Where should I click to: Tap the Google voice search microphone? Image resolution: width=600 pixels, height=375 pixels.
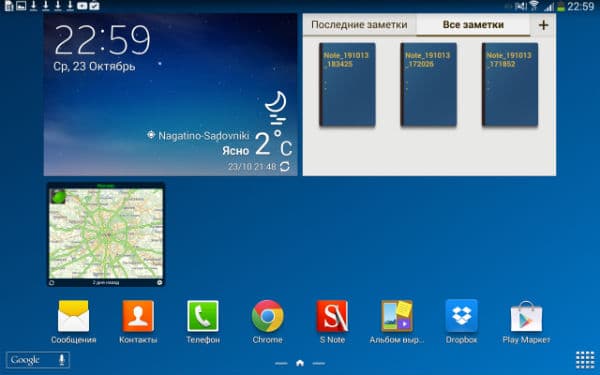tap(62, 359)
